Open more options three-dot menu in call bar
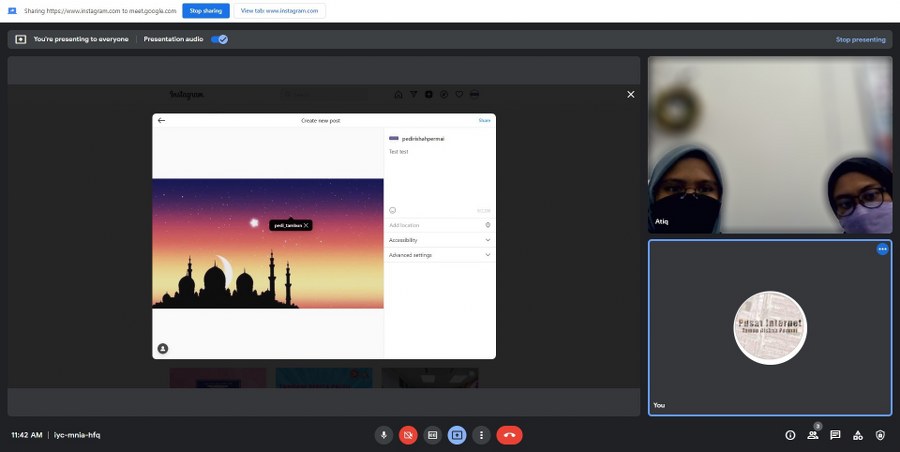900x452 pixels. [482, 435]
